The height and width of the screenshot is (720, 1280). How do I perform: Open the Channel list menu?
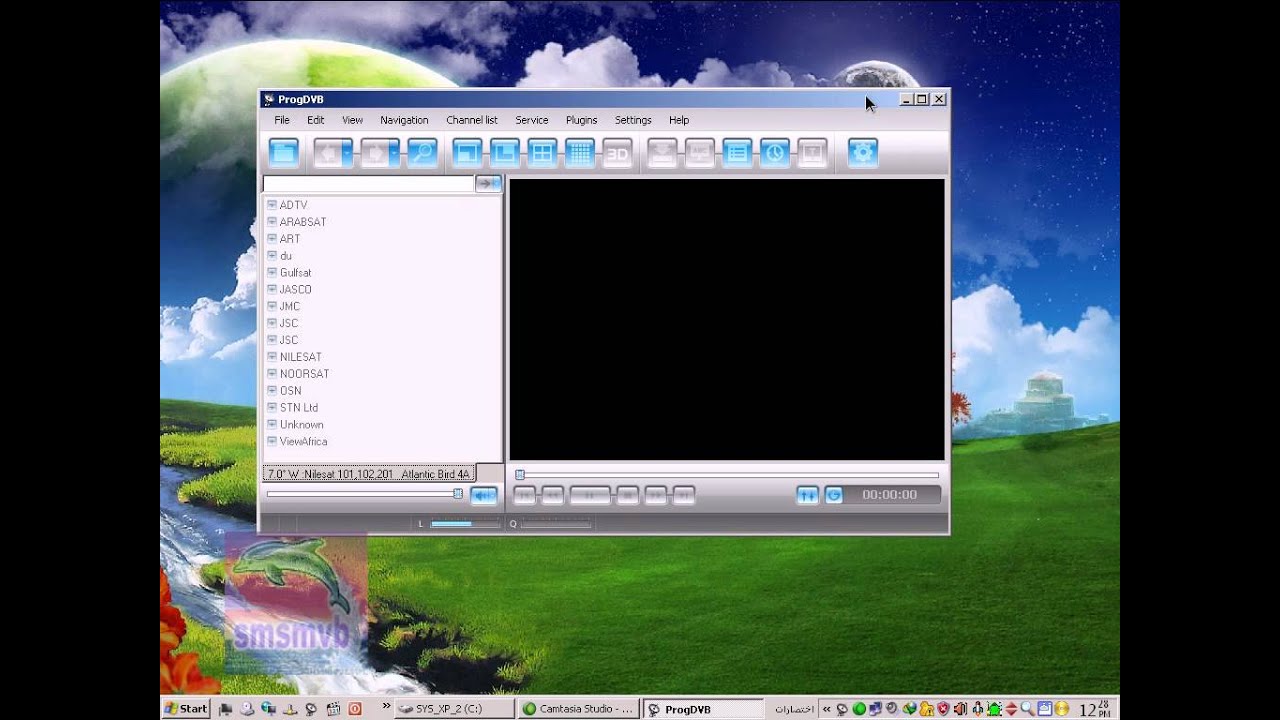(472, 120)
